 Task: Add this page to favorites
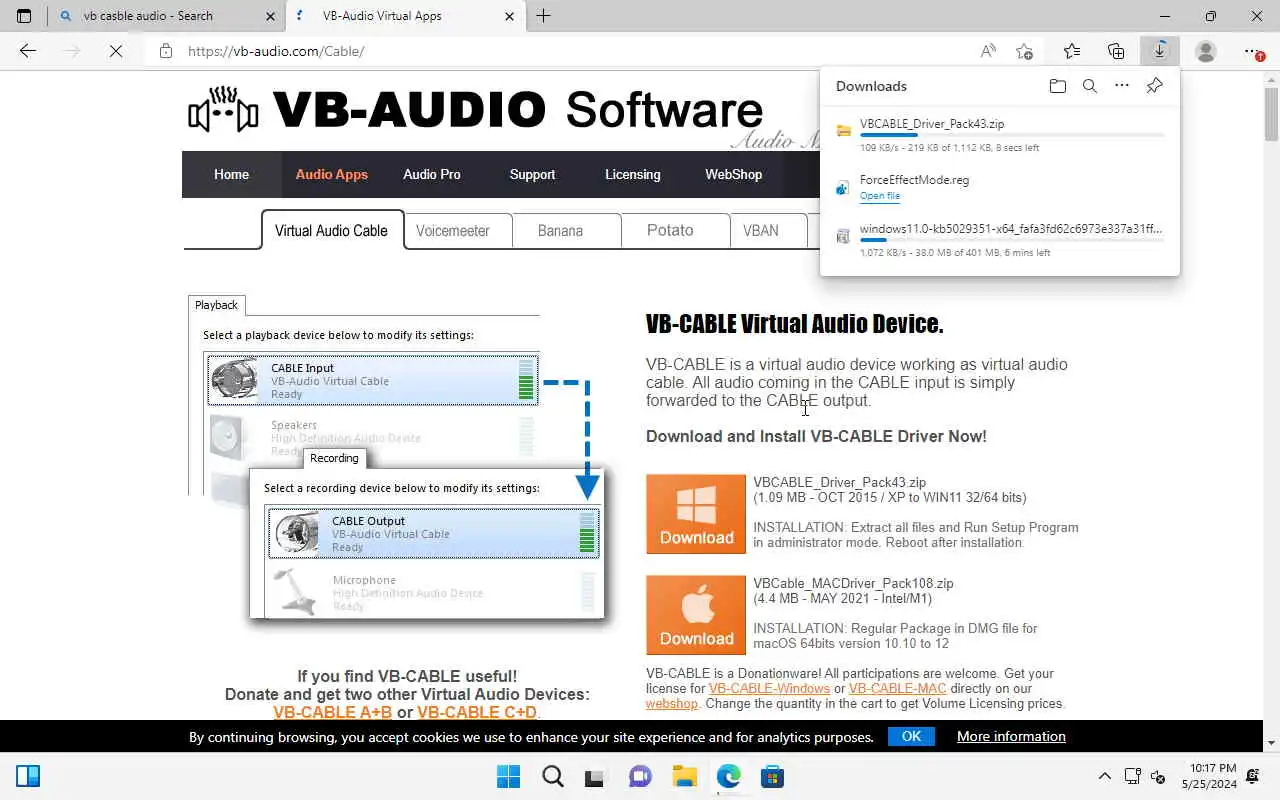tap(1024, 51)
